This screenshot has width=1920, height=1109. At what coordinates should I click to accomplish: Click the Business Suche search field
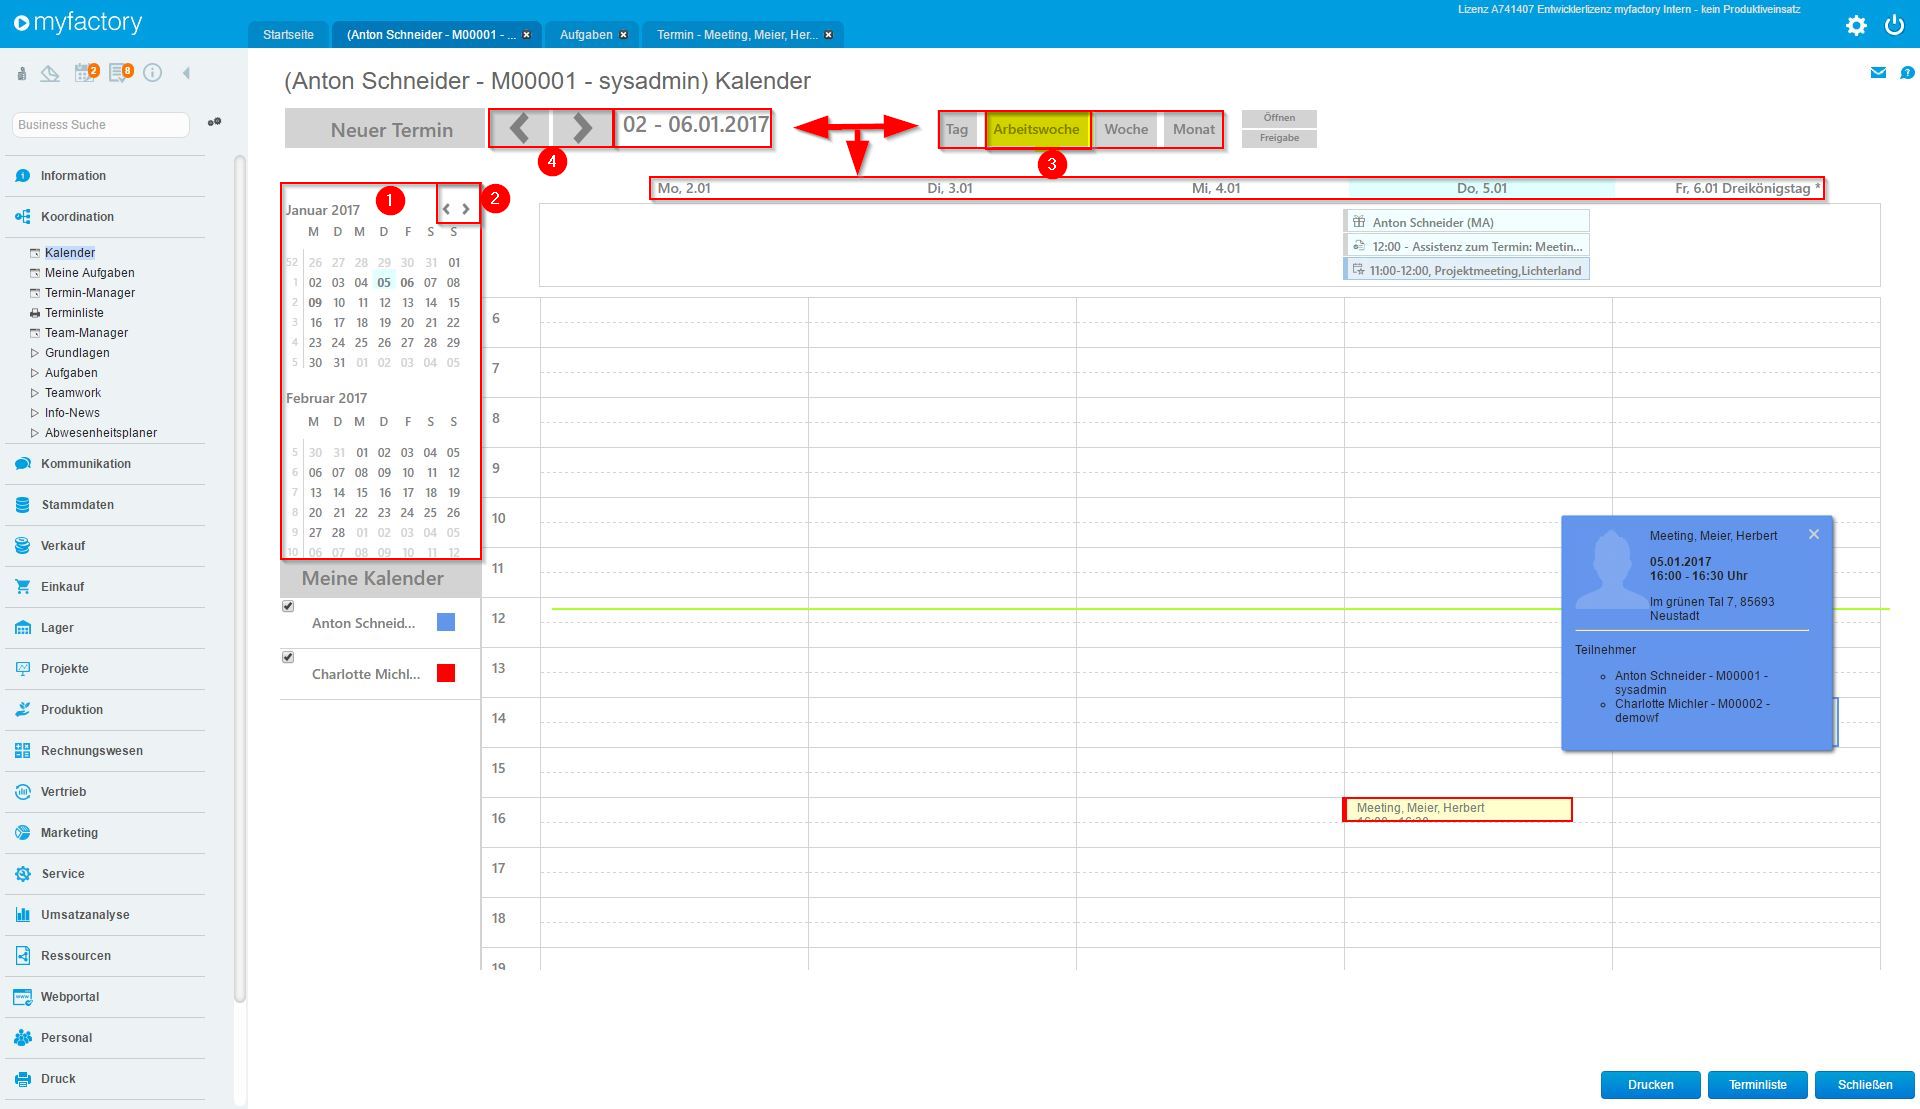pyautogui.click(x=101, y=125)
